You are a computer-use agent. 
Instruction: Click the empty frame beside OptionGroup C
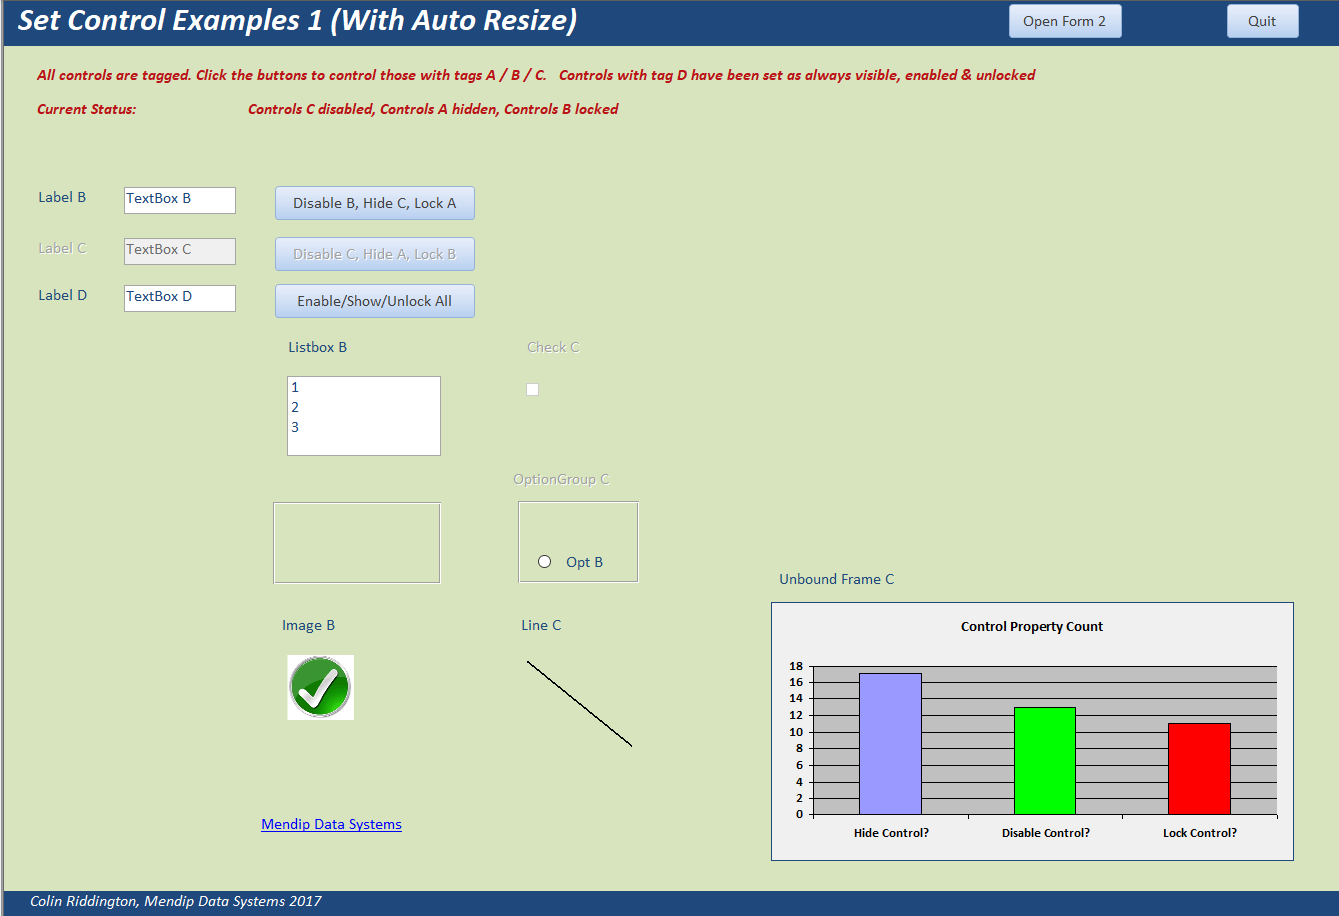pos(357,542)
